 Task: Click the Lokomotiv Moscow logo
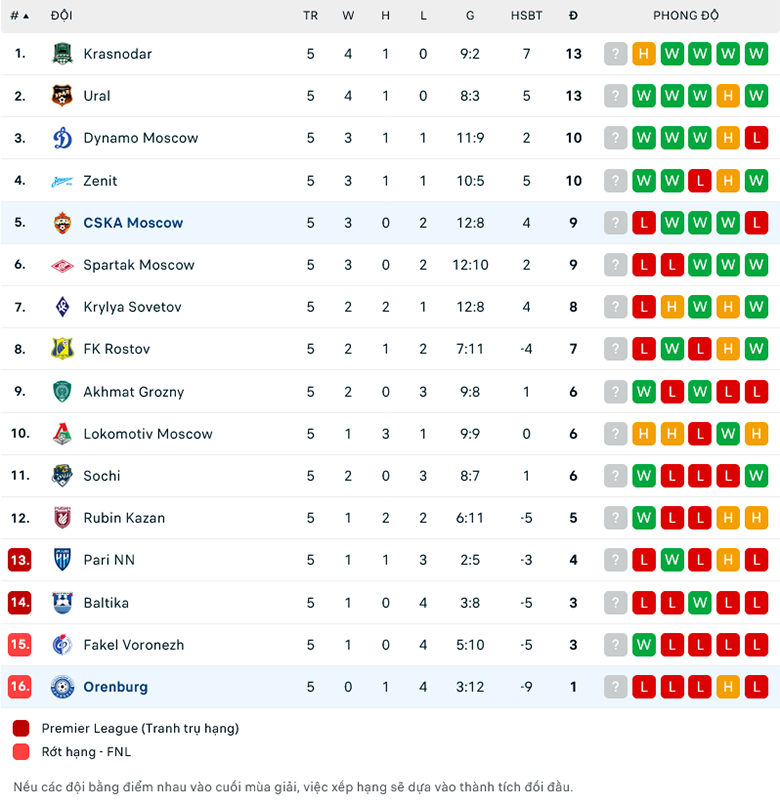(62, 434)
